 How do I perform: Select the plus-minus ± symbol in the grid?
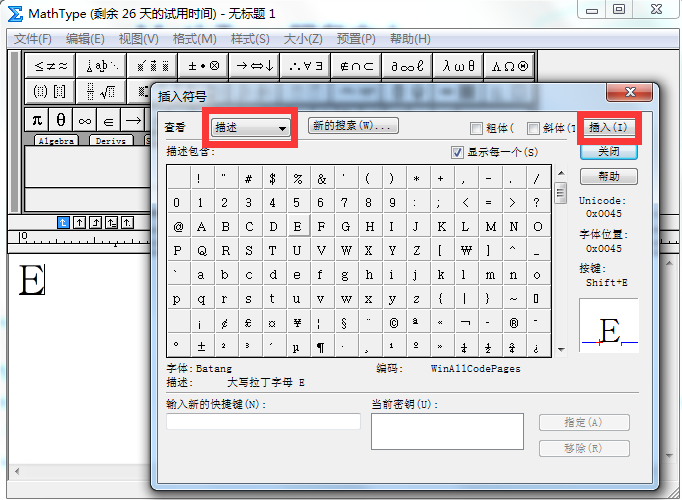[201, 347]
